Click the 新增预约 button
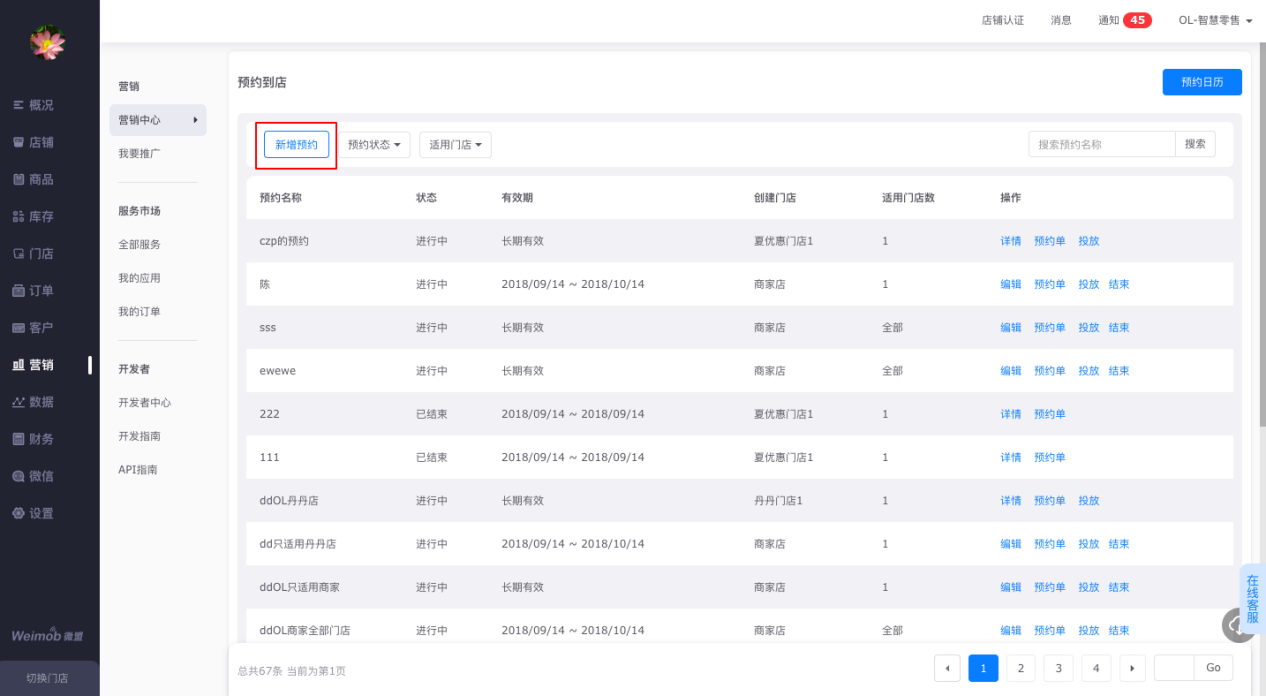Image resolution: width=1266 pixels, height=696 pixels. 297,145
